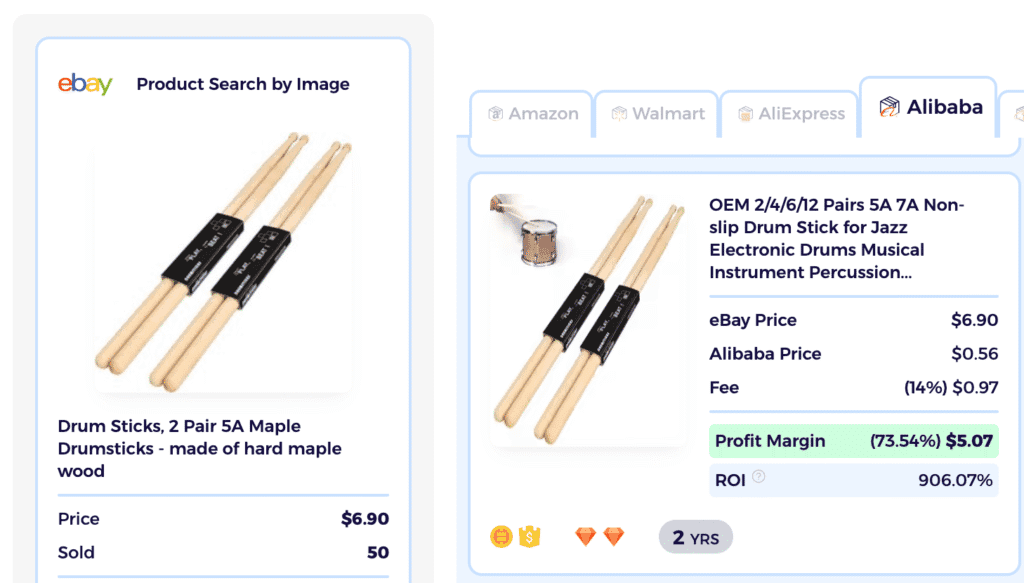This screenshot has width=1024, height=583.
Task: Click the Alibaba listing product image
Action: pos(589,320)
